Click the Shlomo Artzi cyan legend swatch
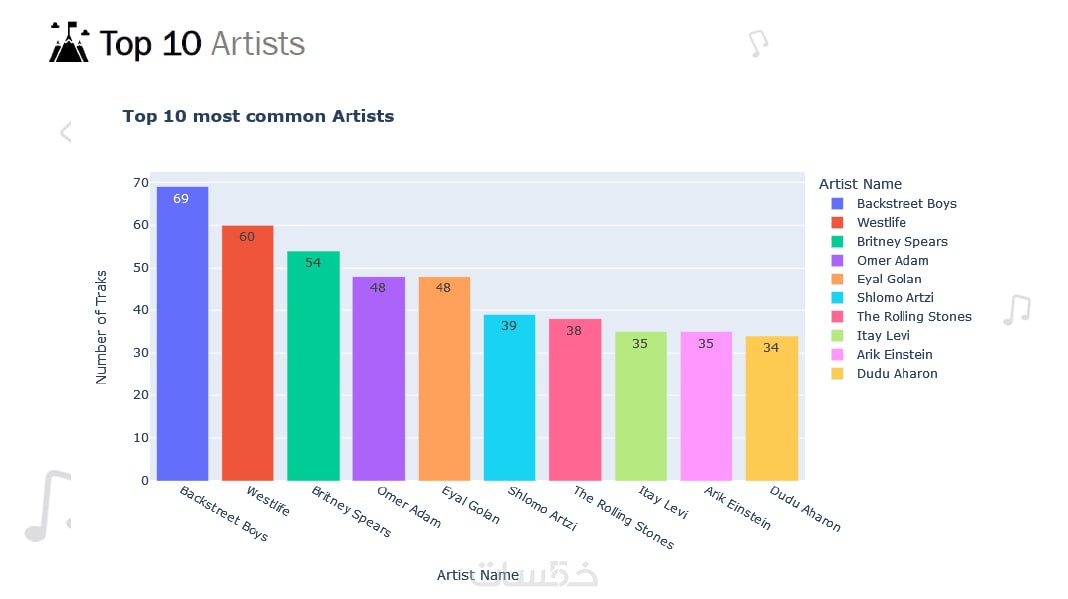This screenshot has height=599, width=1068. tap(837, 298)
